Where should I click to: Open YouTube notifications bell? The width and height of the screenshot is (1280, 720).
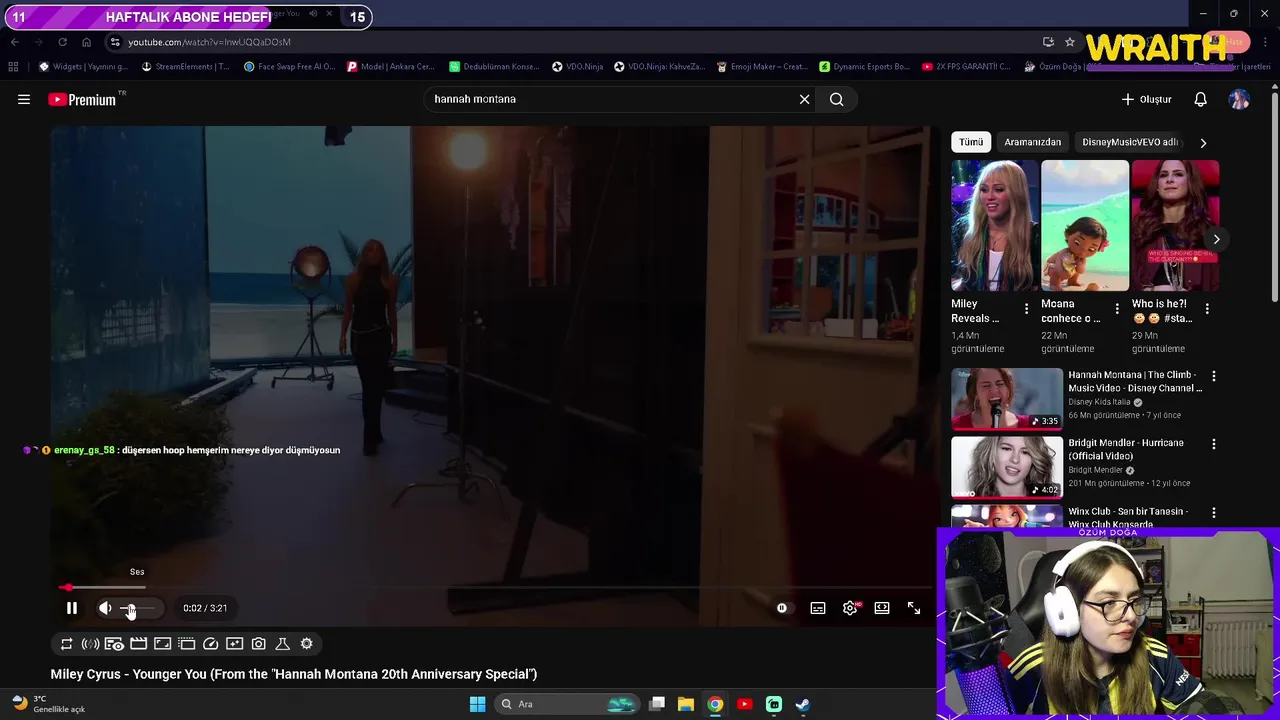[x=1200, y=99]
